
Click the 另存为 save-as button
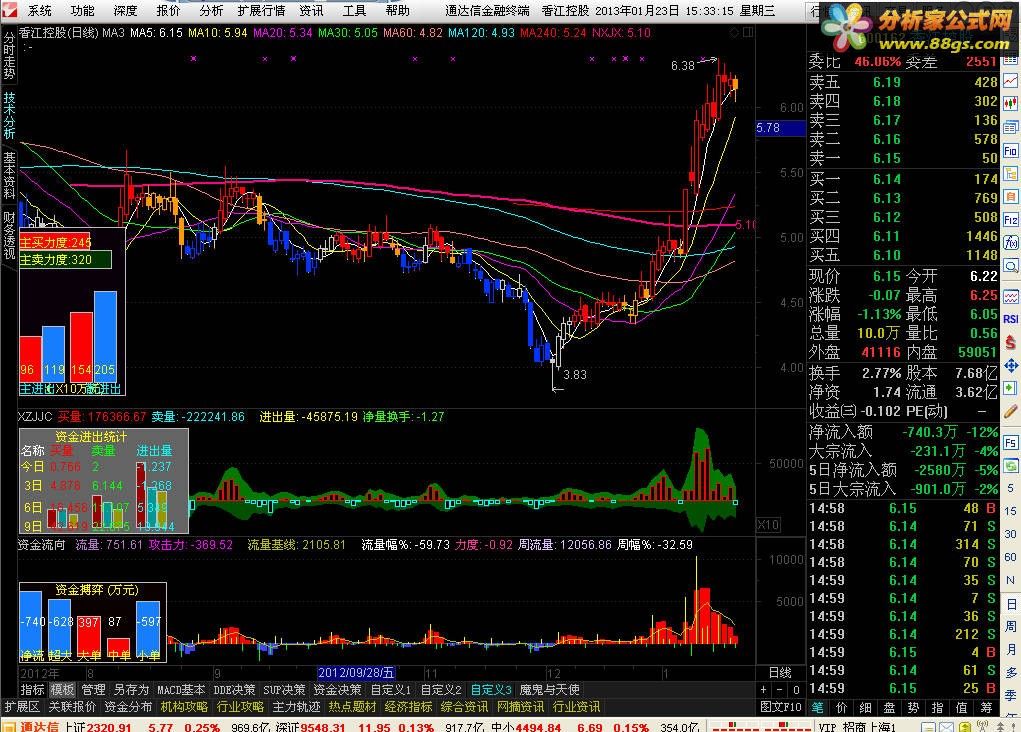130,689
